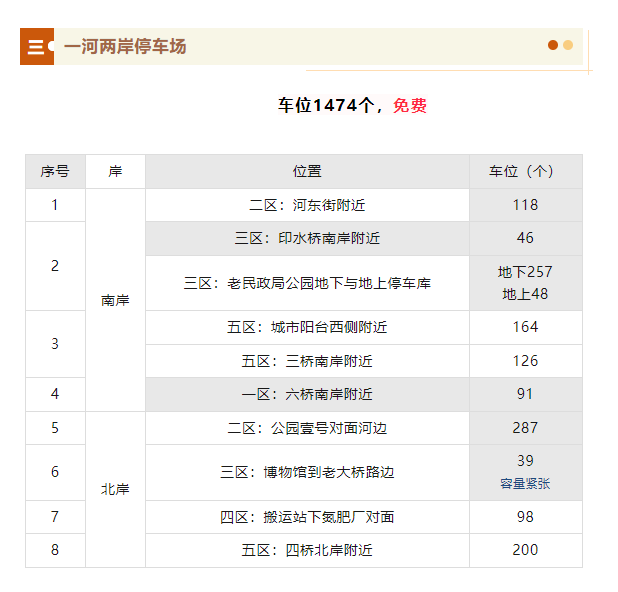Click the orange list icon beside the title
This screenshot has height=592, width=618.
(37, 47)
